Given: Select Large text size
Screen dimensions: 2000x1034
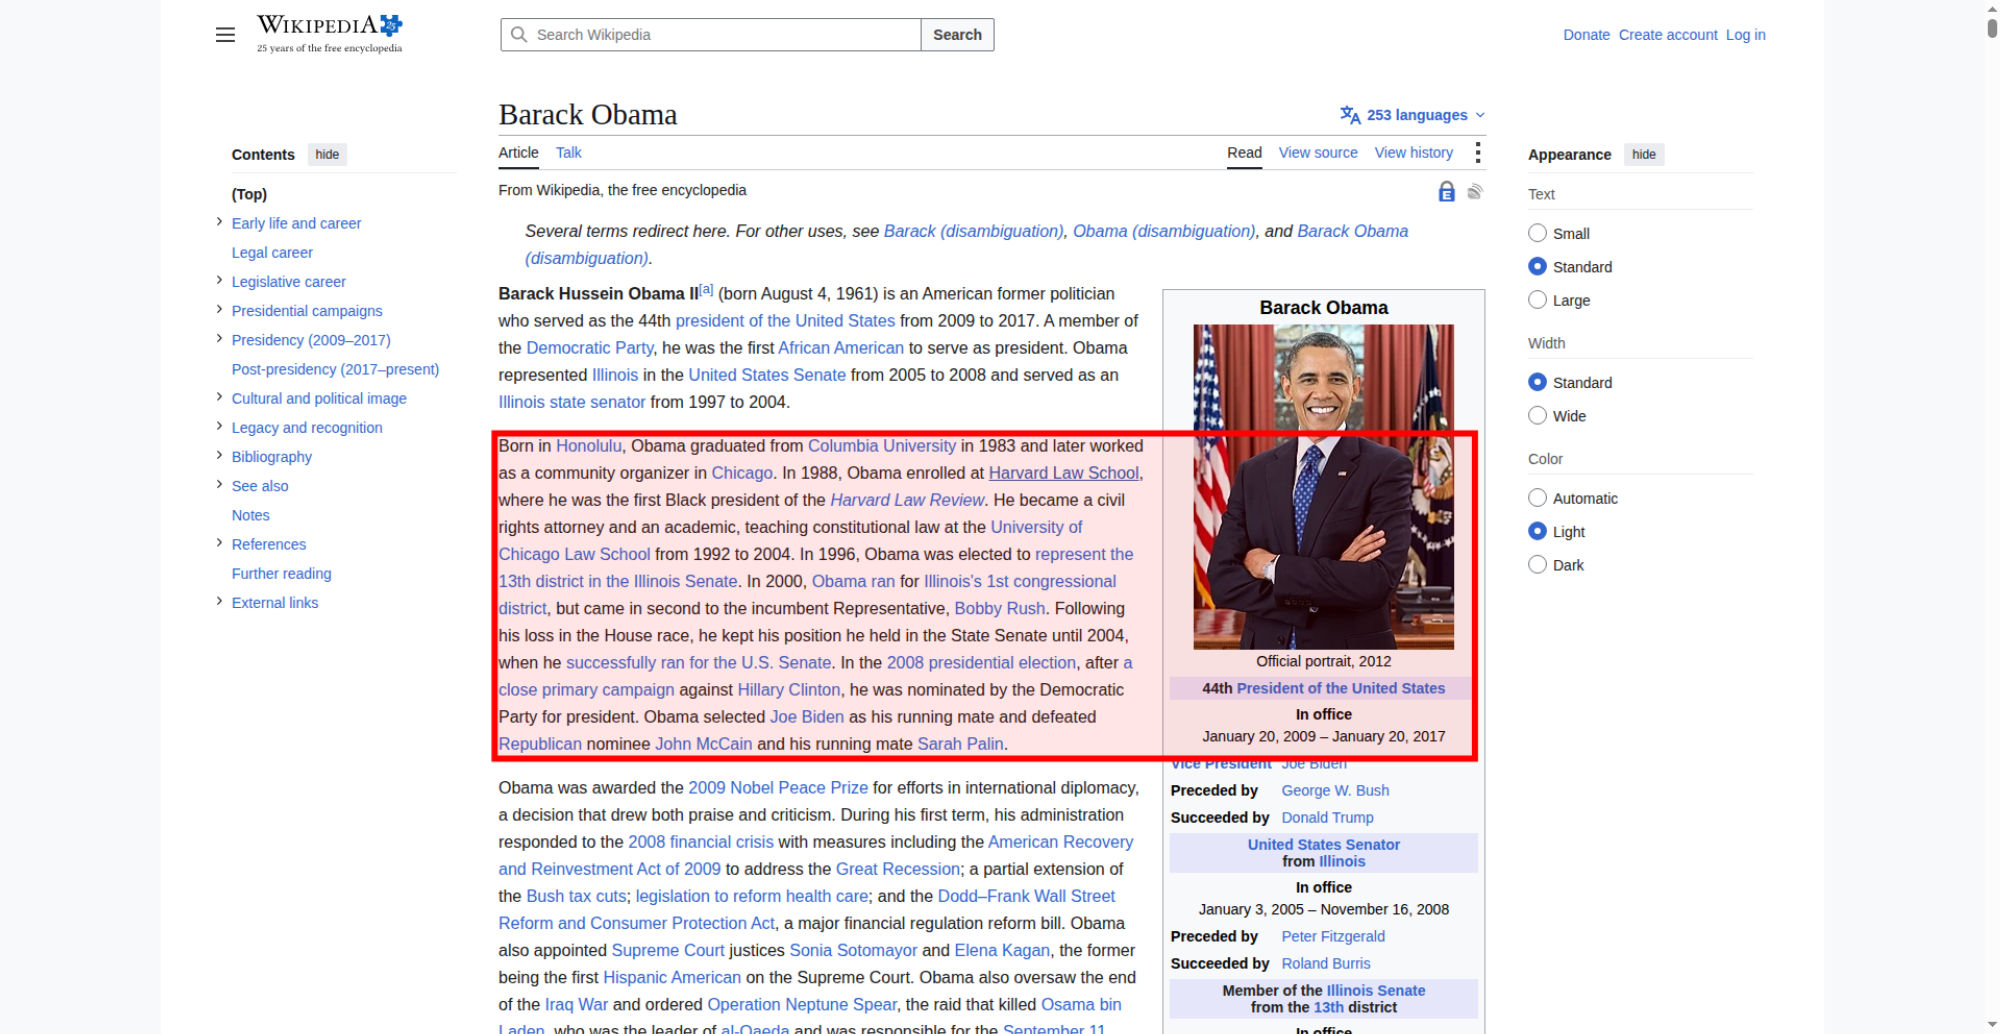Looking at the screenshot, I should [1538, 300].
